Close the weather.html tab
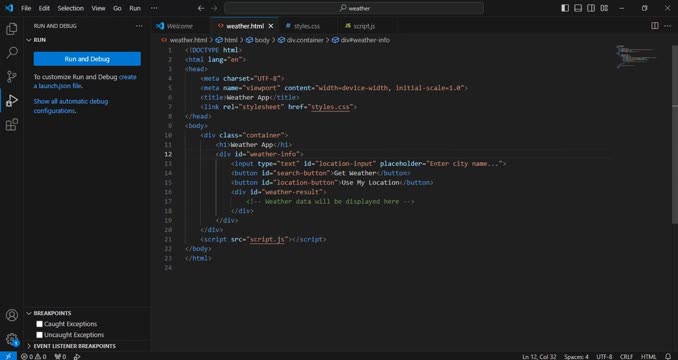The height and width of the screenshot is (360, 678). click(271, 26)
